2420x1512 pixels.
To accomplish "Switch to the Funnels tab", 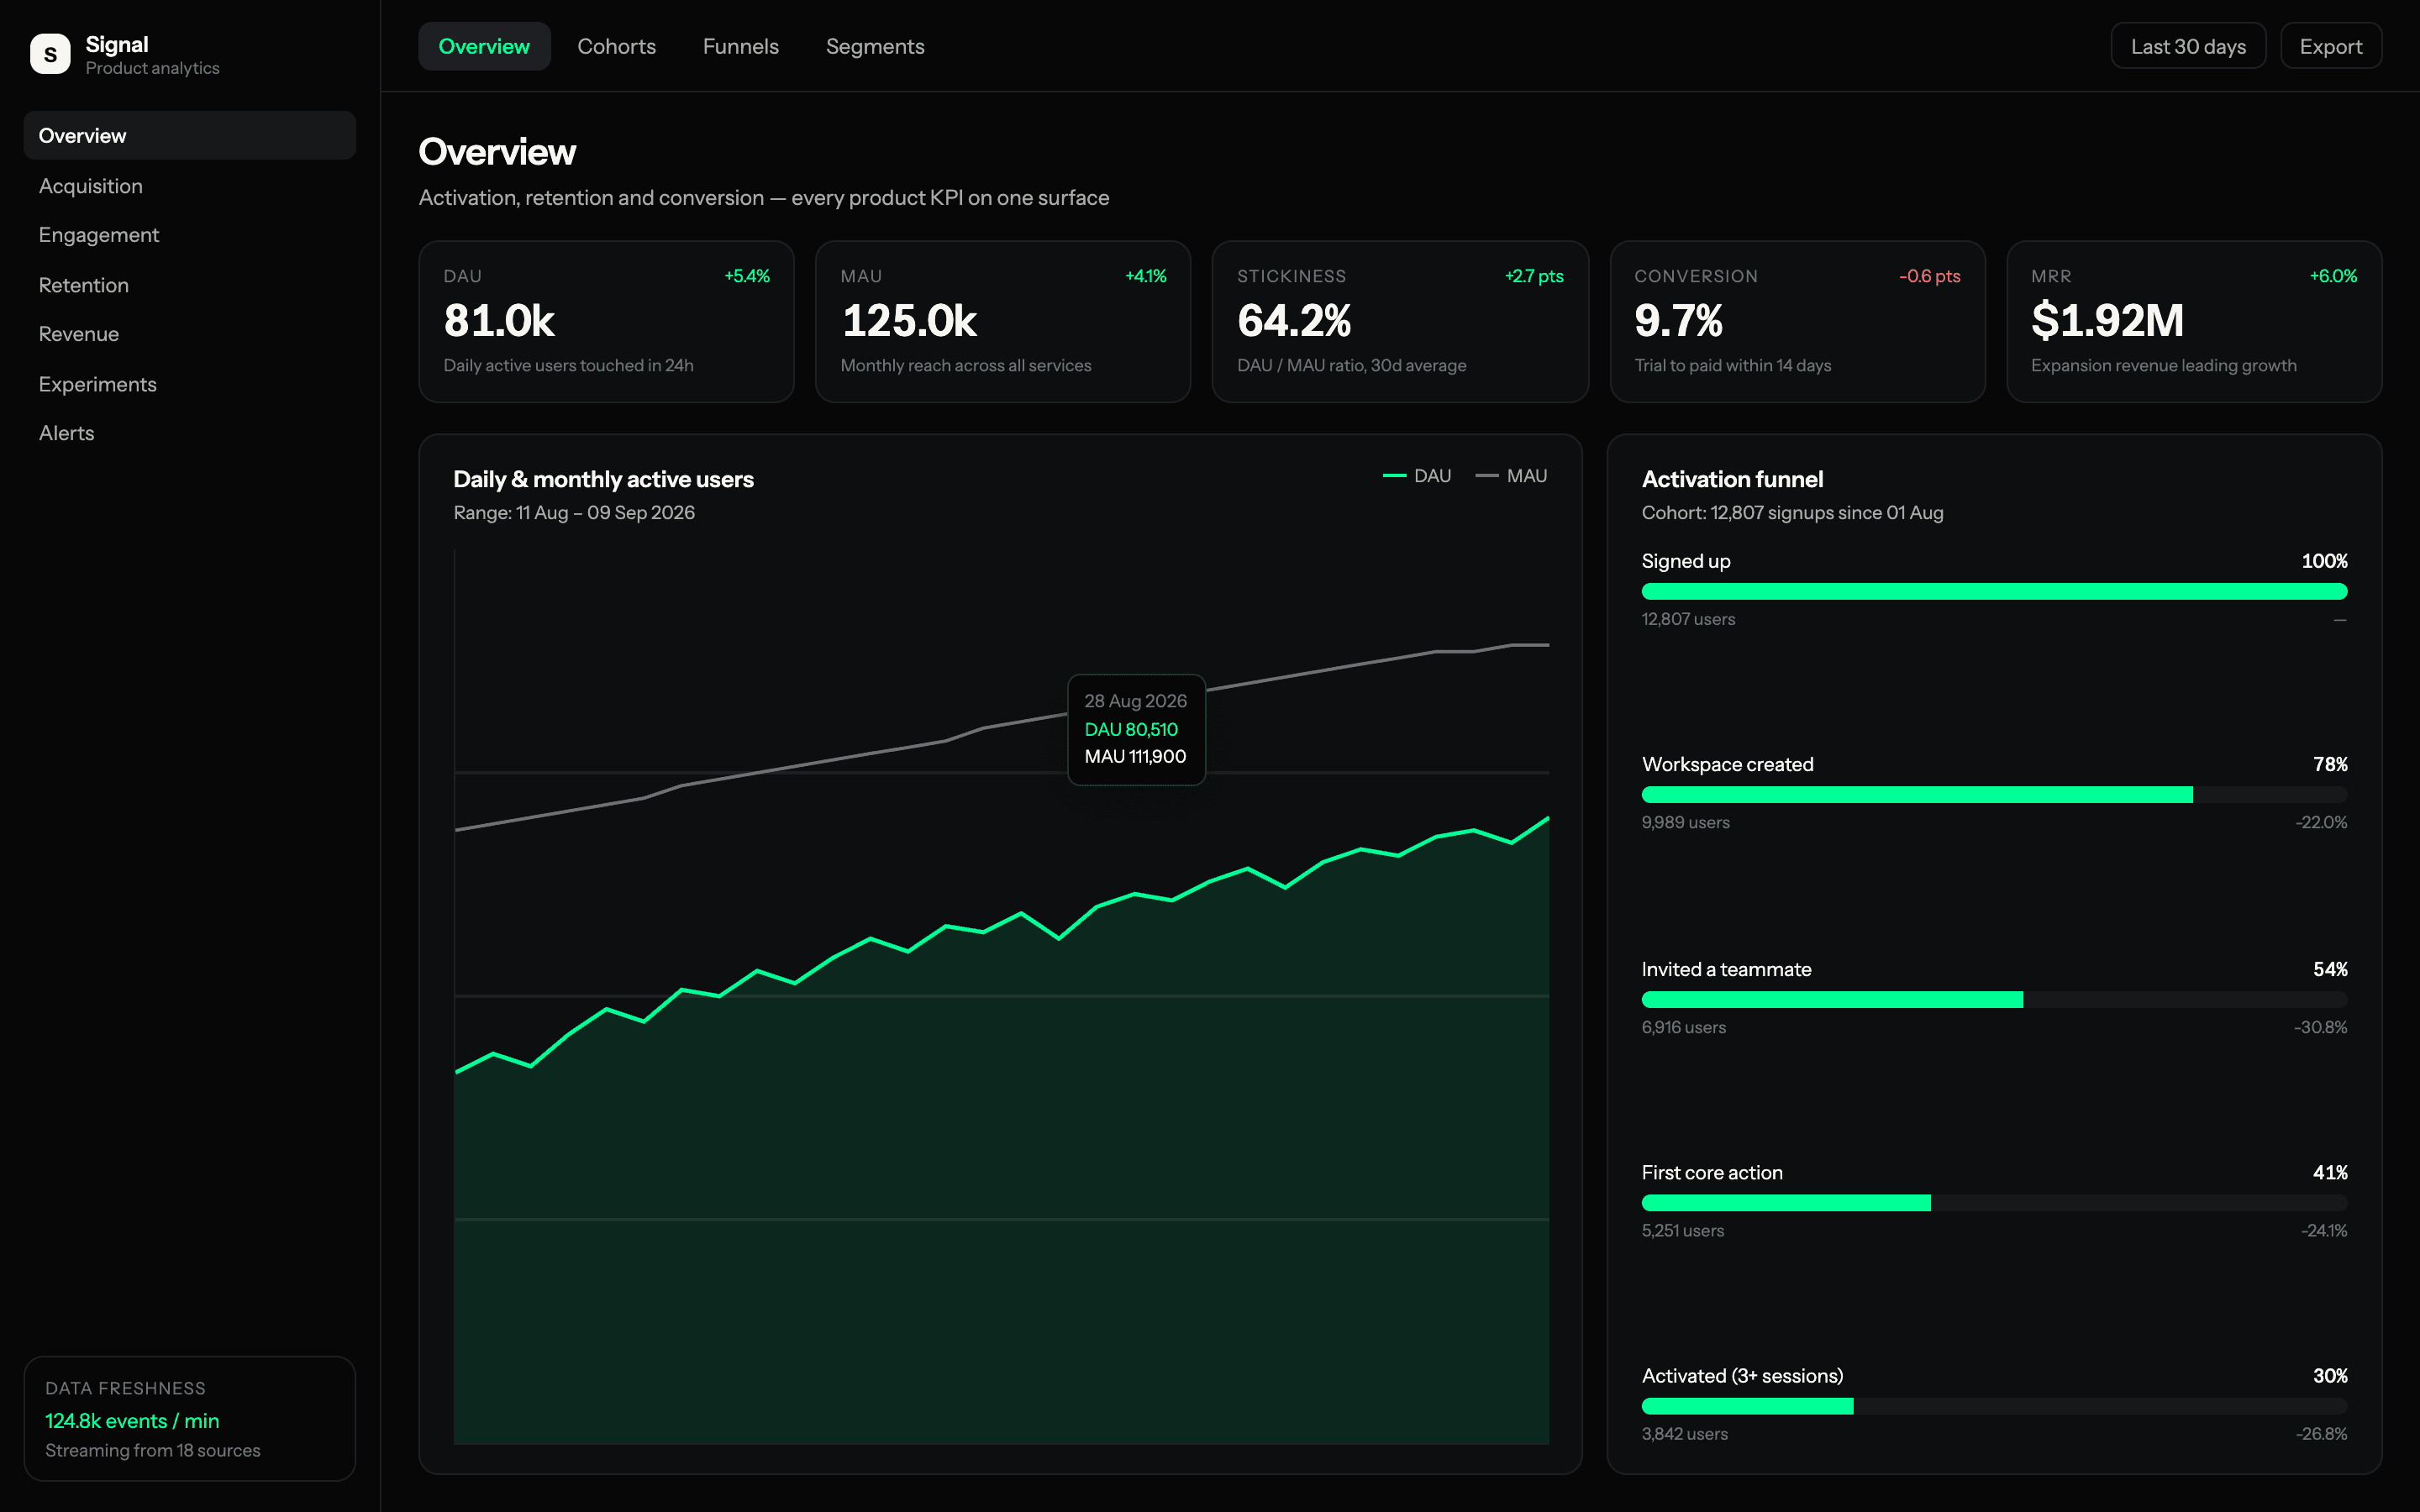I will coord(741,46).
